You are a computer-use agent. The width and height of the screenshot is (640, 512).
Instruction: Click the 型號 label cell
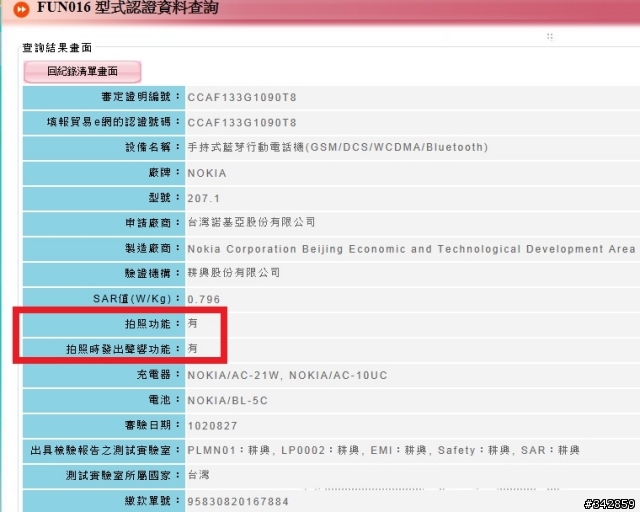pyautogui.click(x=104, y=198)
